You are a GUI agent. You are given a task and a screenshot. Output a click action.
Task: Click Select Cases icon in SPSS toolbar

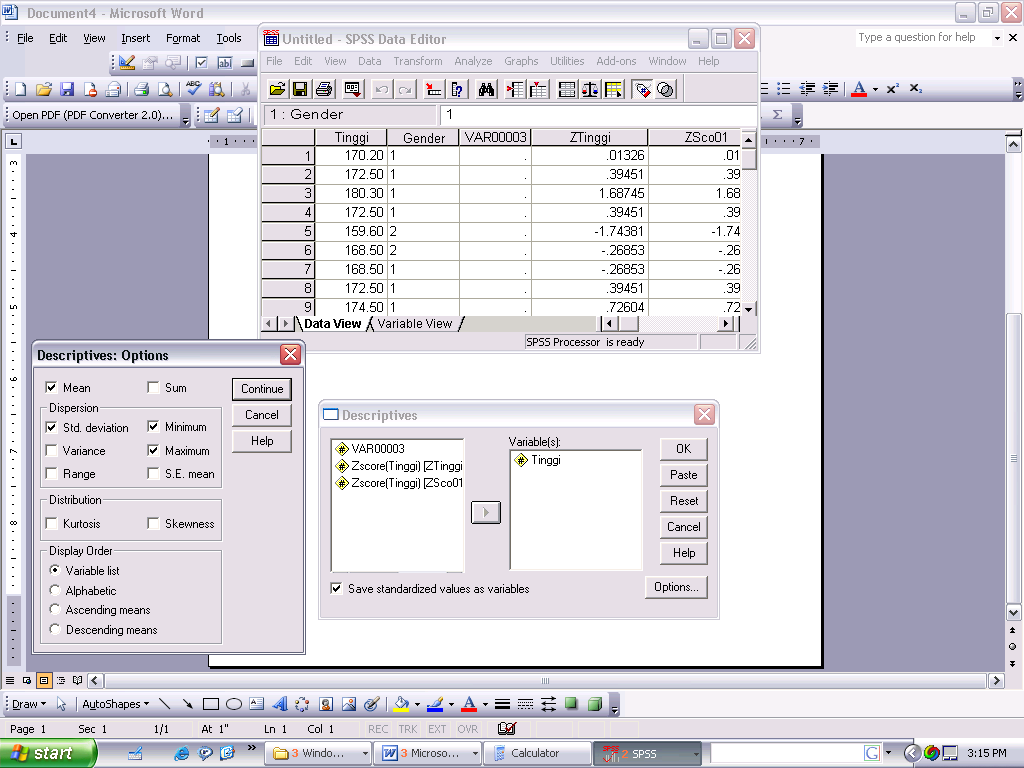click(614, 89)
